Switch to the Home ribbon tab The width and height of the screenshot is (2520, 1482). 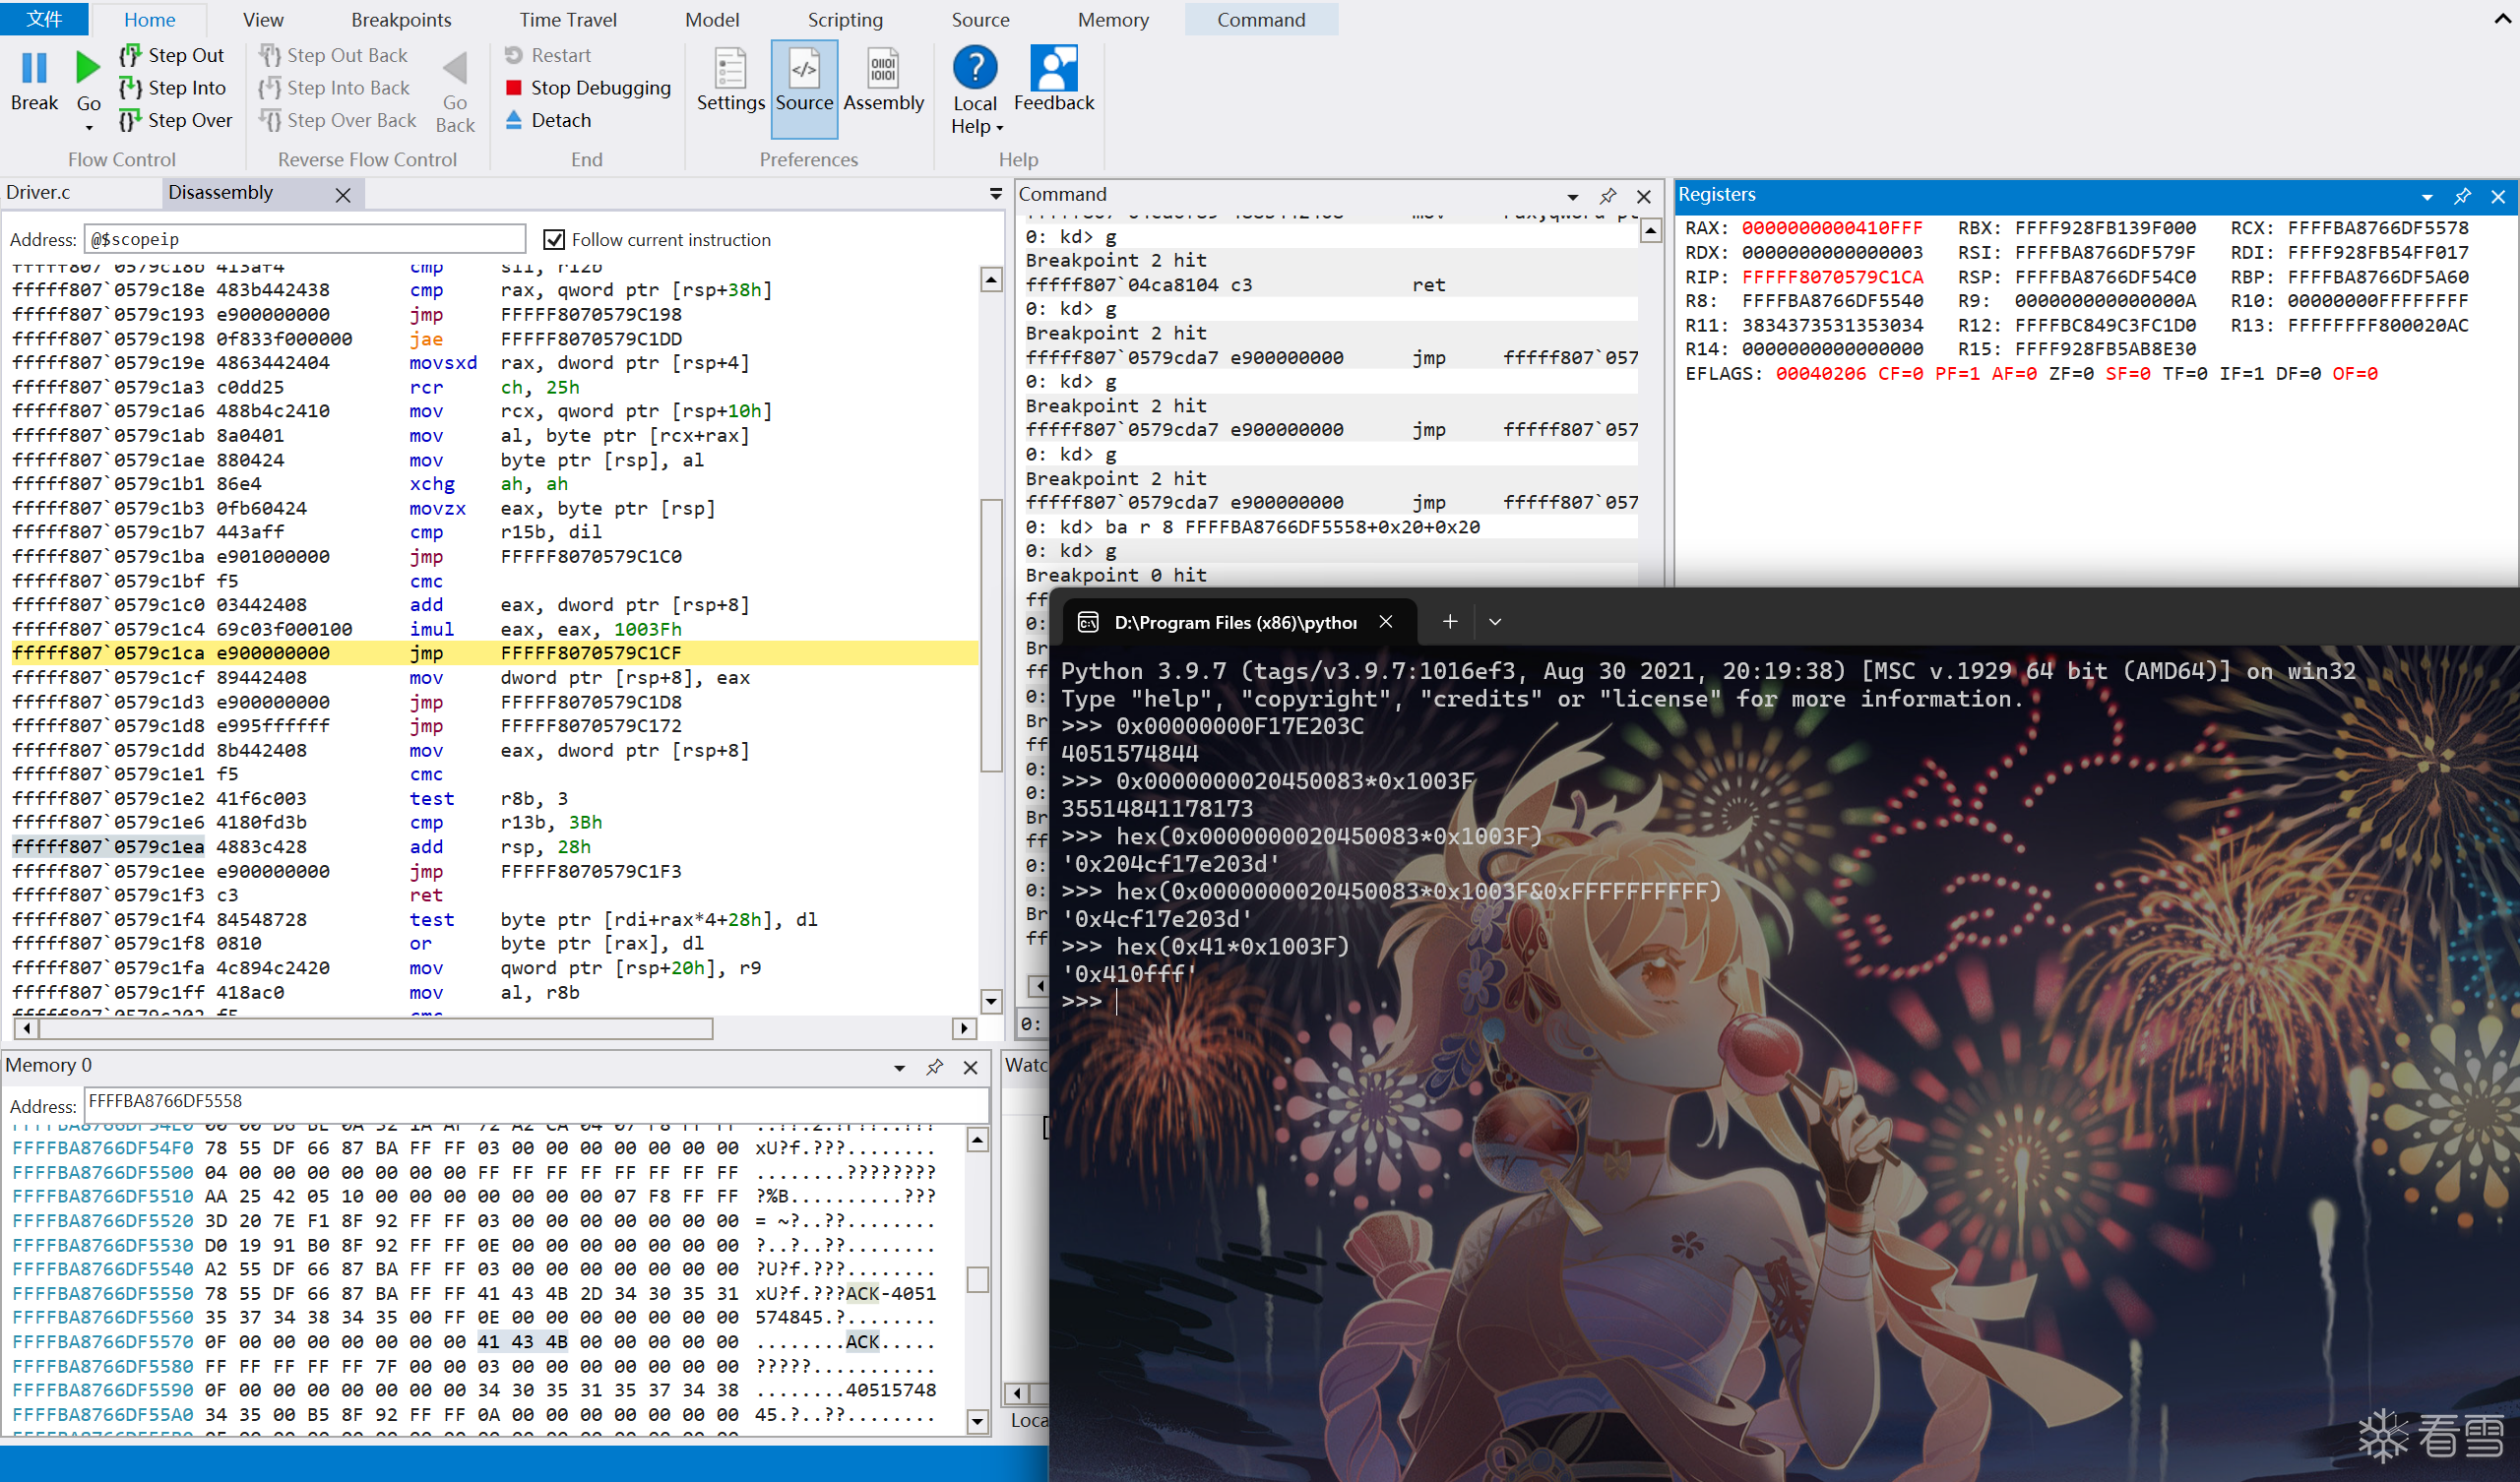click(x=149, y=19)
